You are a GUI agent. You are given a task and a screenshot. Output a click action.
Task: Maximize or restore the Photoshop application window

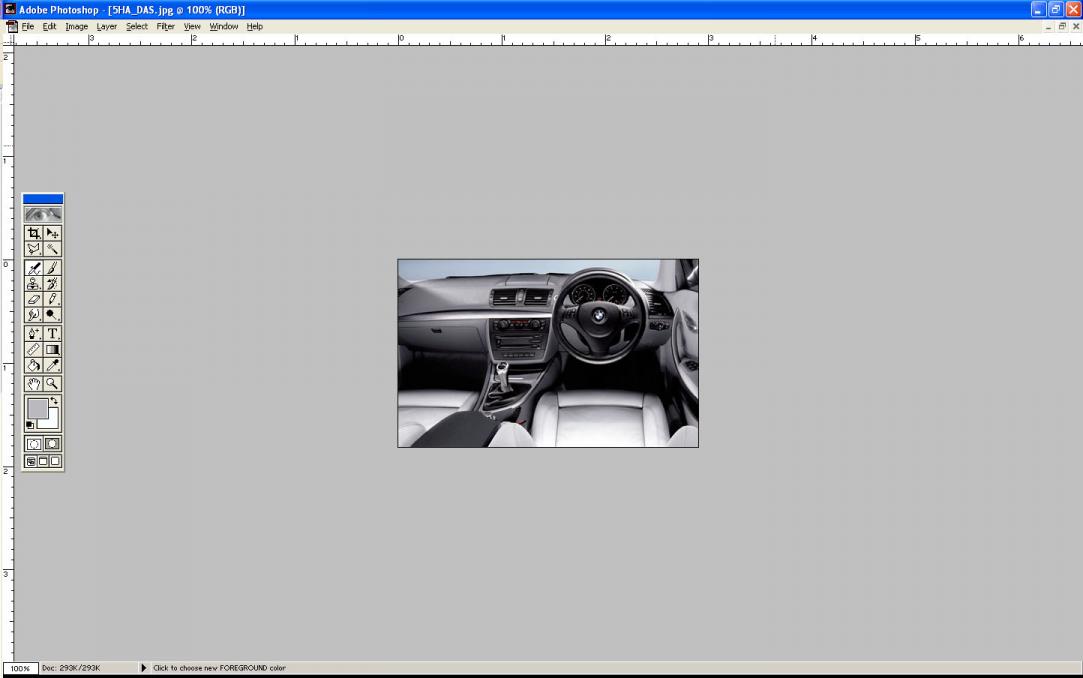click(x=1055, y=9)
